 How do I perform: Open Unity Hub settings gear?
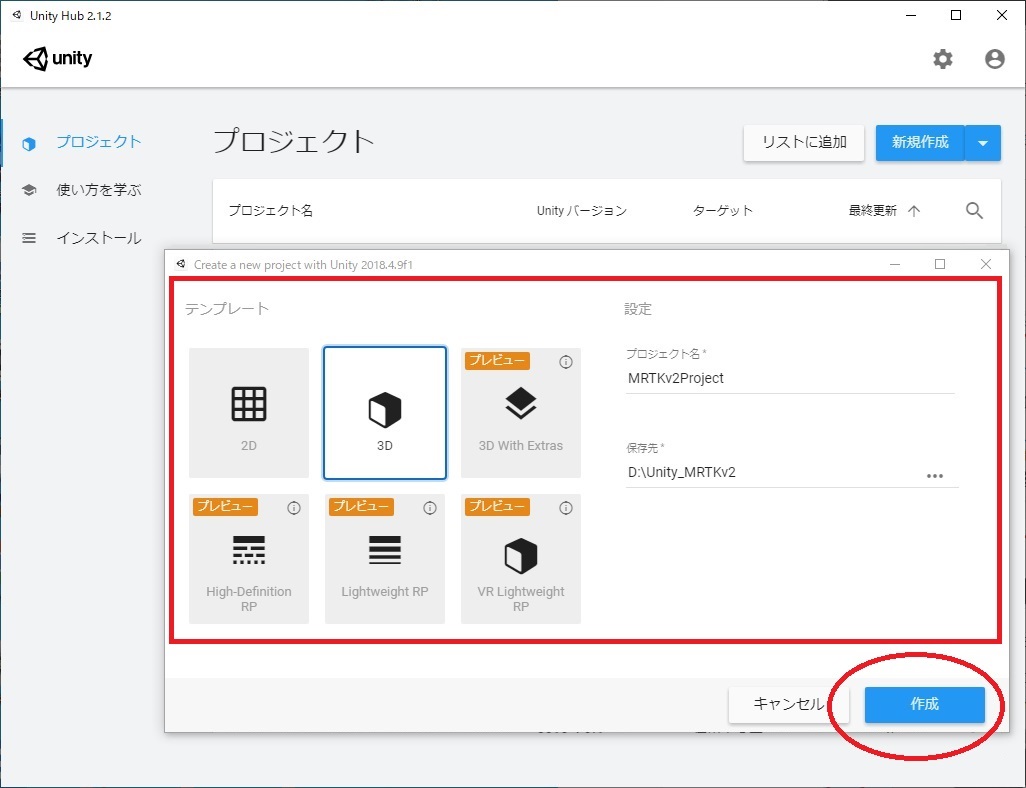[942, 59]
